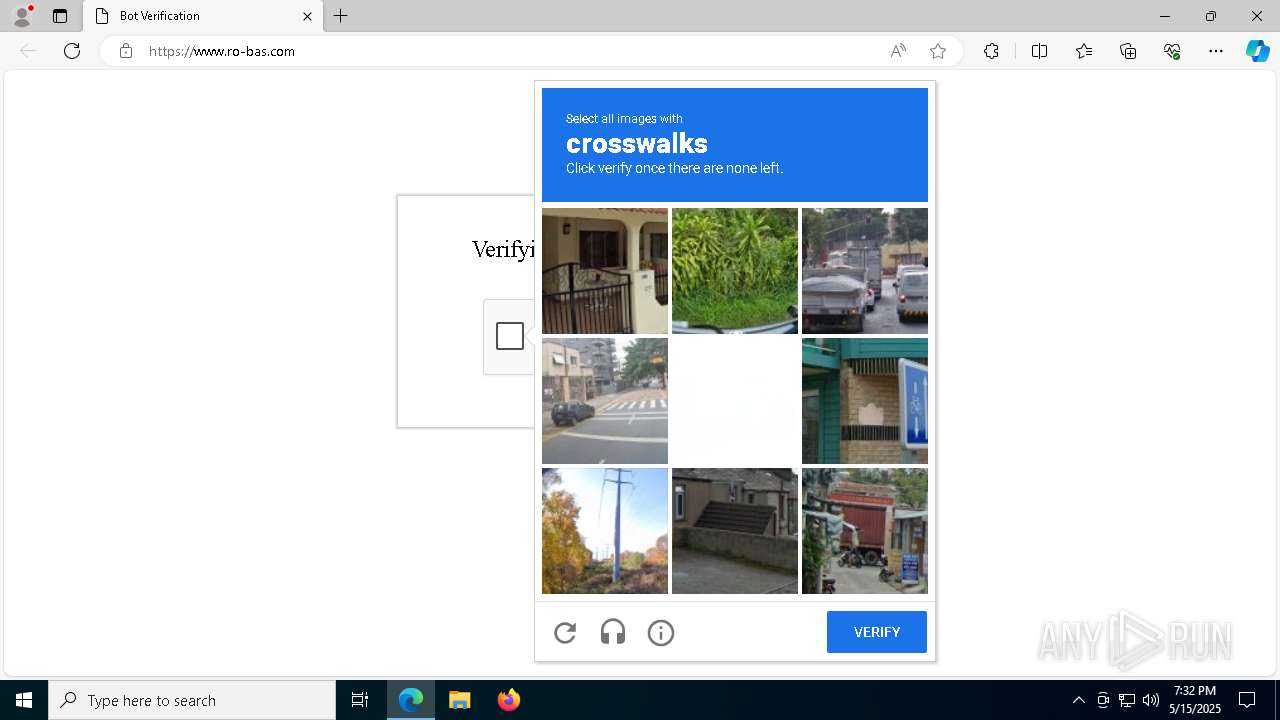1280x720 pixels.
Task: Click the taskbar search box
Action: tap(192, 700)
